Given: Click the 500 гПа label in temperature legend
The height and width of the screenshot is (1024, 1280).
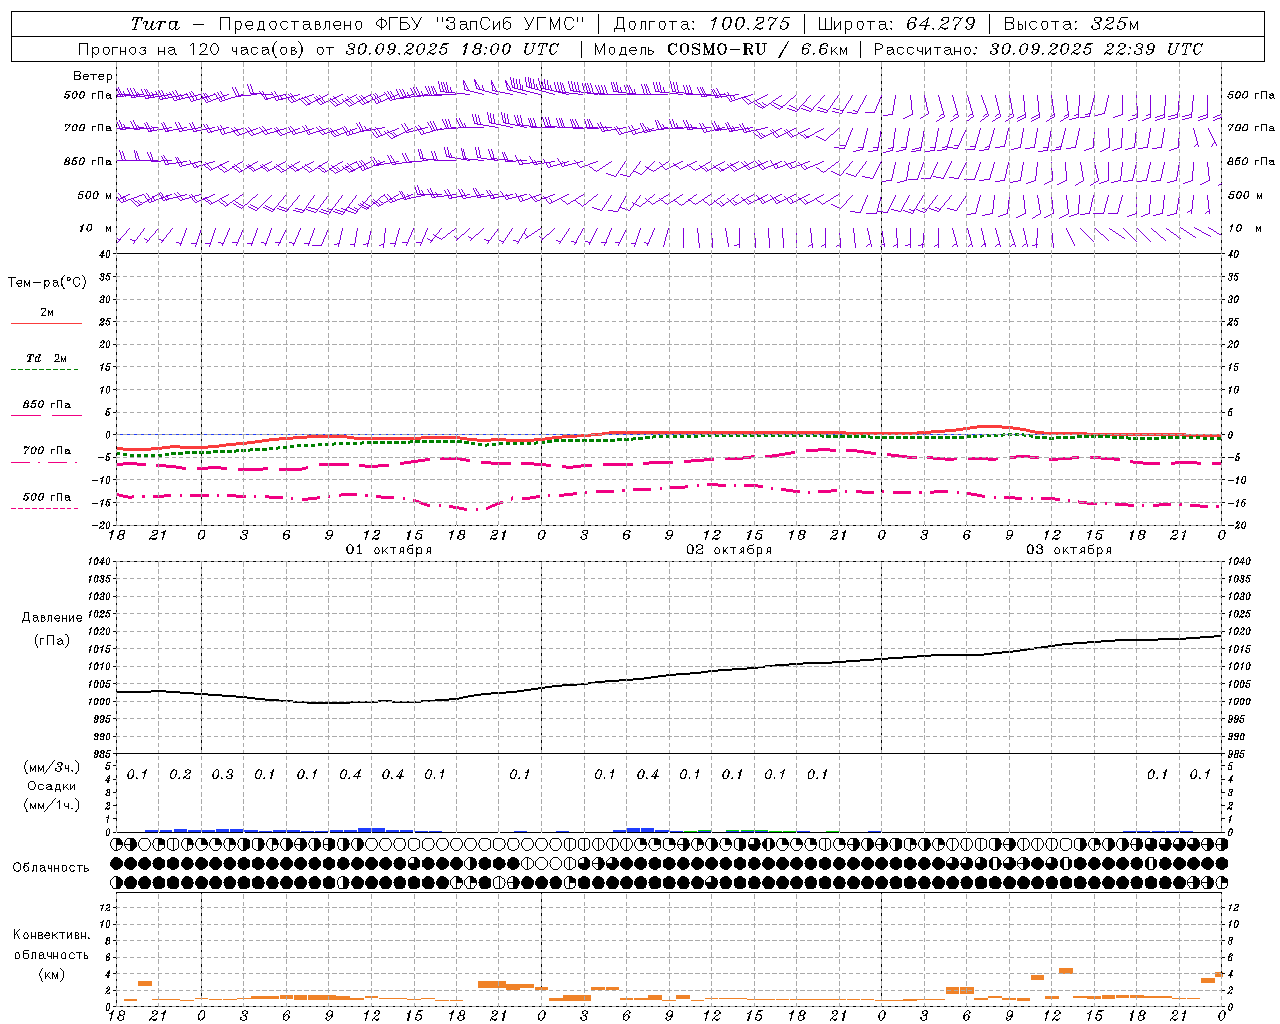Looking at the screenshot, I should pos(46,497).
